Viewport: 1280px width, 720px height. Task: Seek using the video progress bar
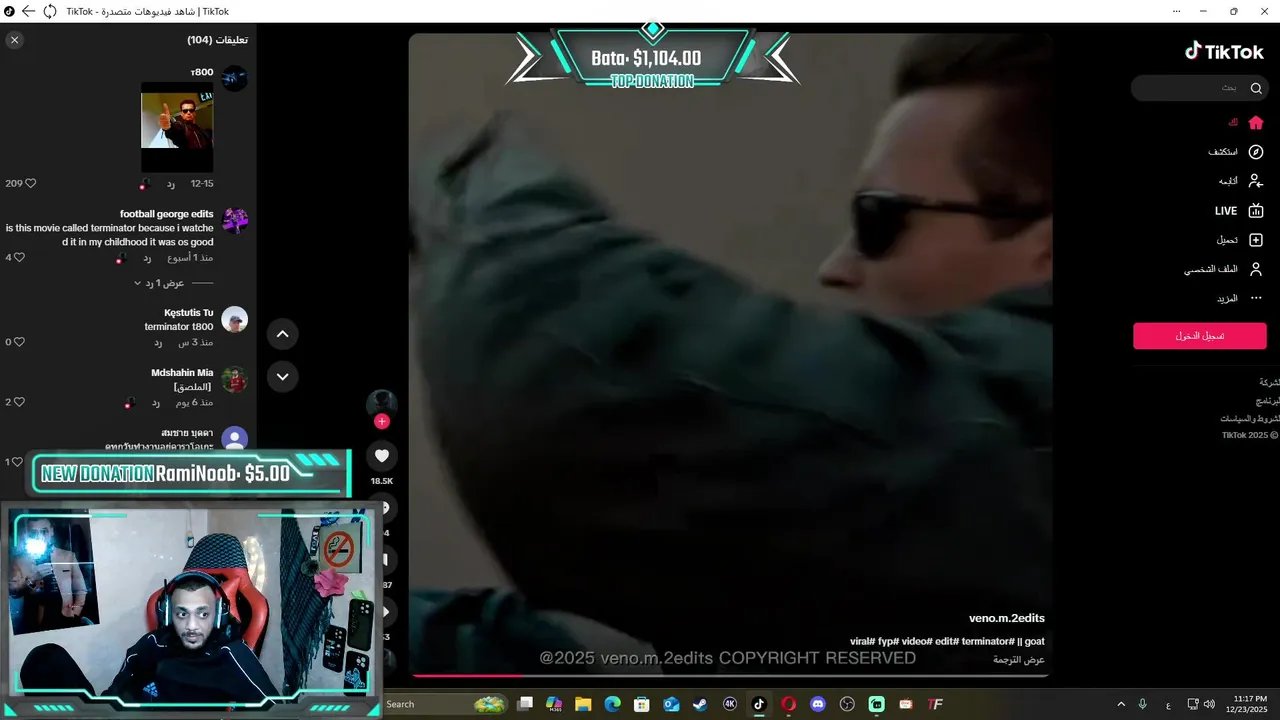pyautogui.click(x=730, y=676)
